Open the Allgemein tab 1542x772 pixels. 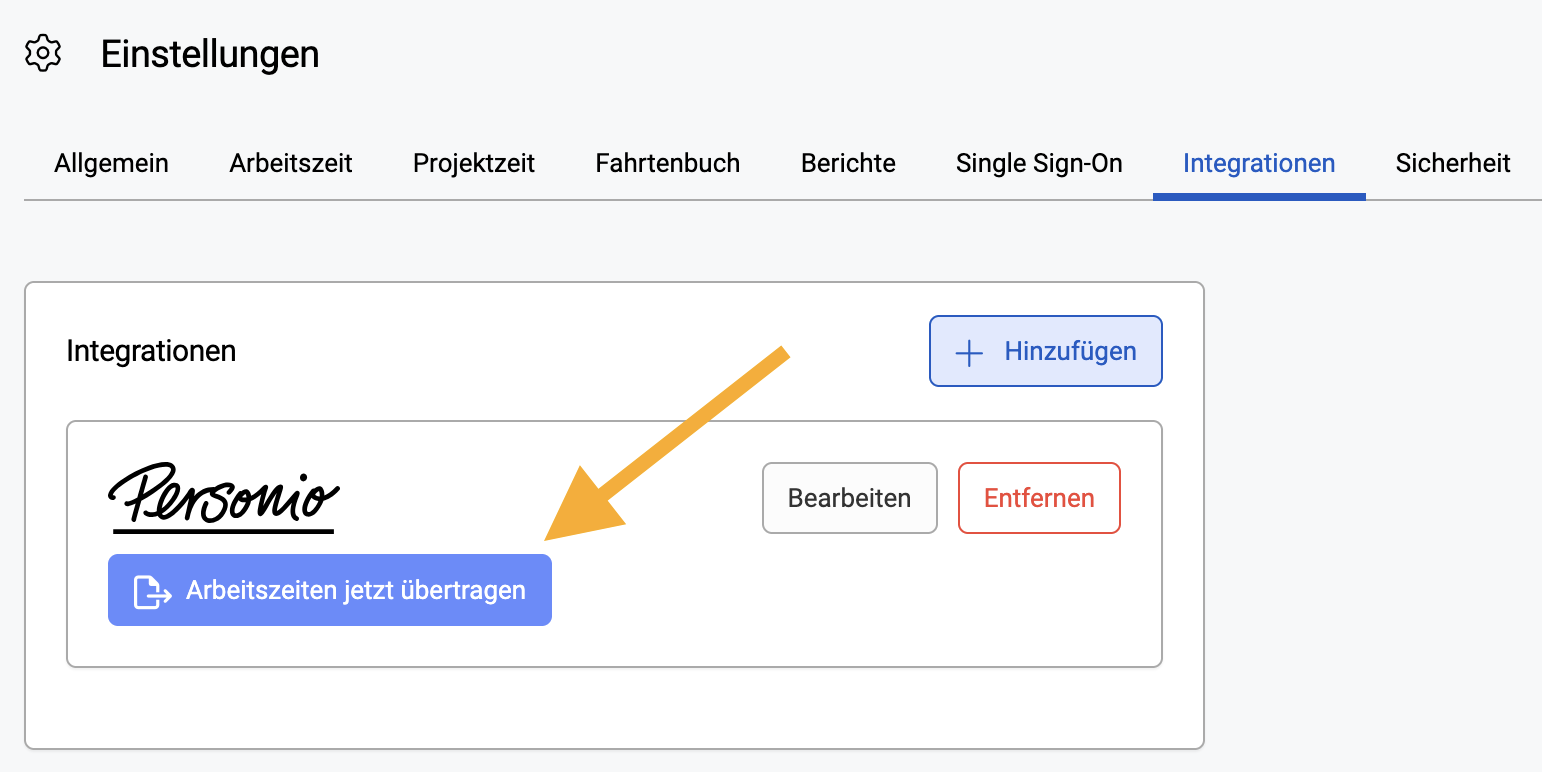click(x=111, y=163)
